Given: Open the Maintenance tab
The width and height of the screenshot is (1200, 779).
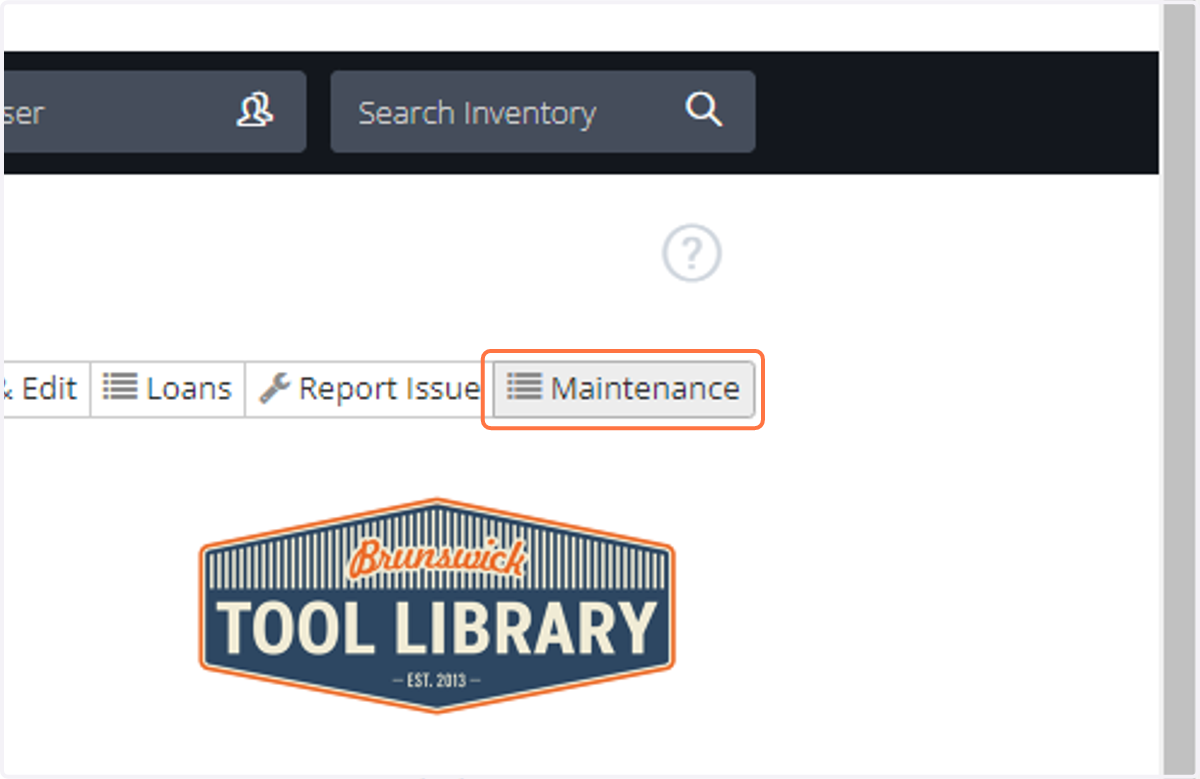Looking at the screenshot, I should coord(623,389).
